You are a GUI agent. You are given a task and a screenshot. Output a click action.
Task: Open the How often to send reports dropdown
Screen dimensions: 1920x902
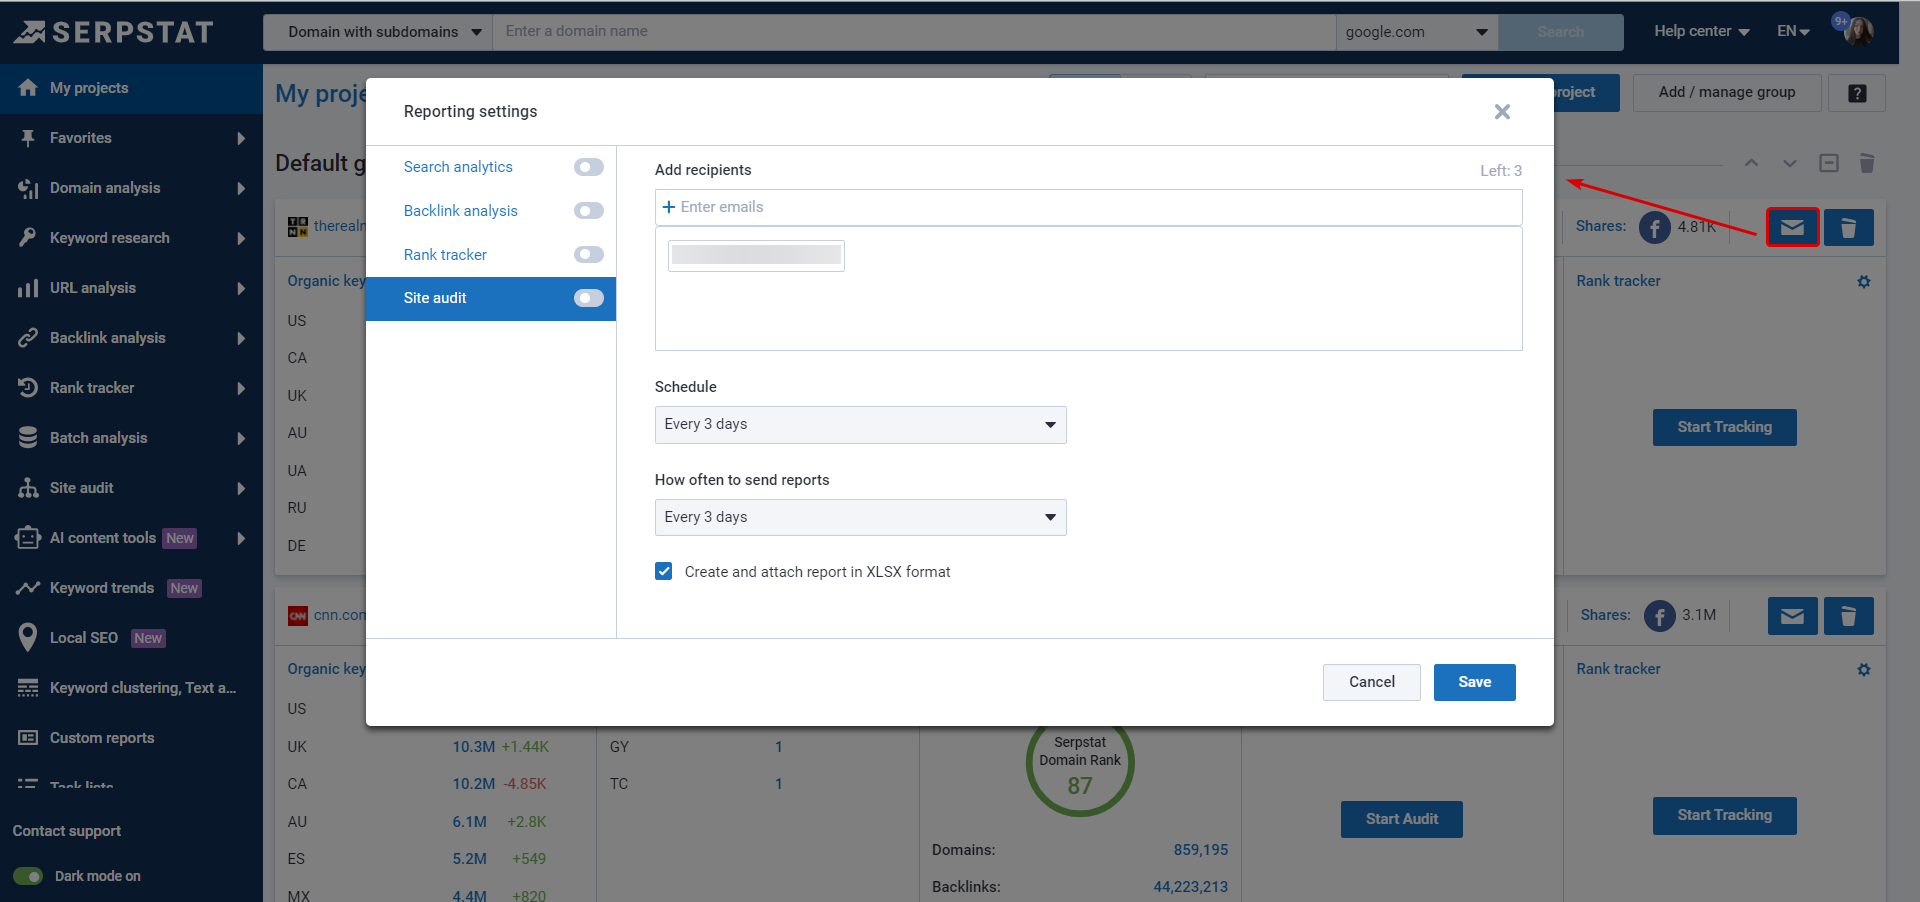click(860, 517)
